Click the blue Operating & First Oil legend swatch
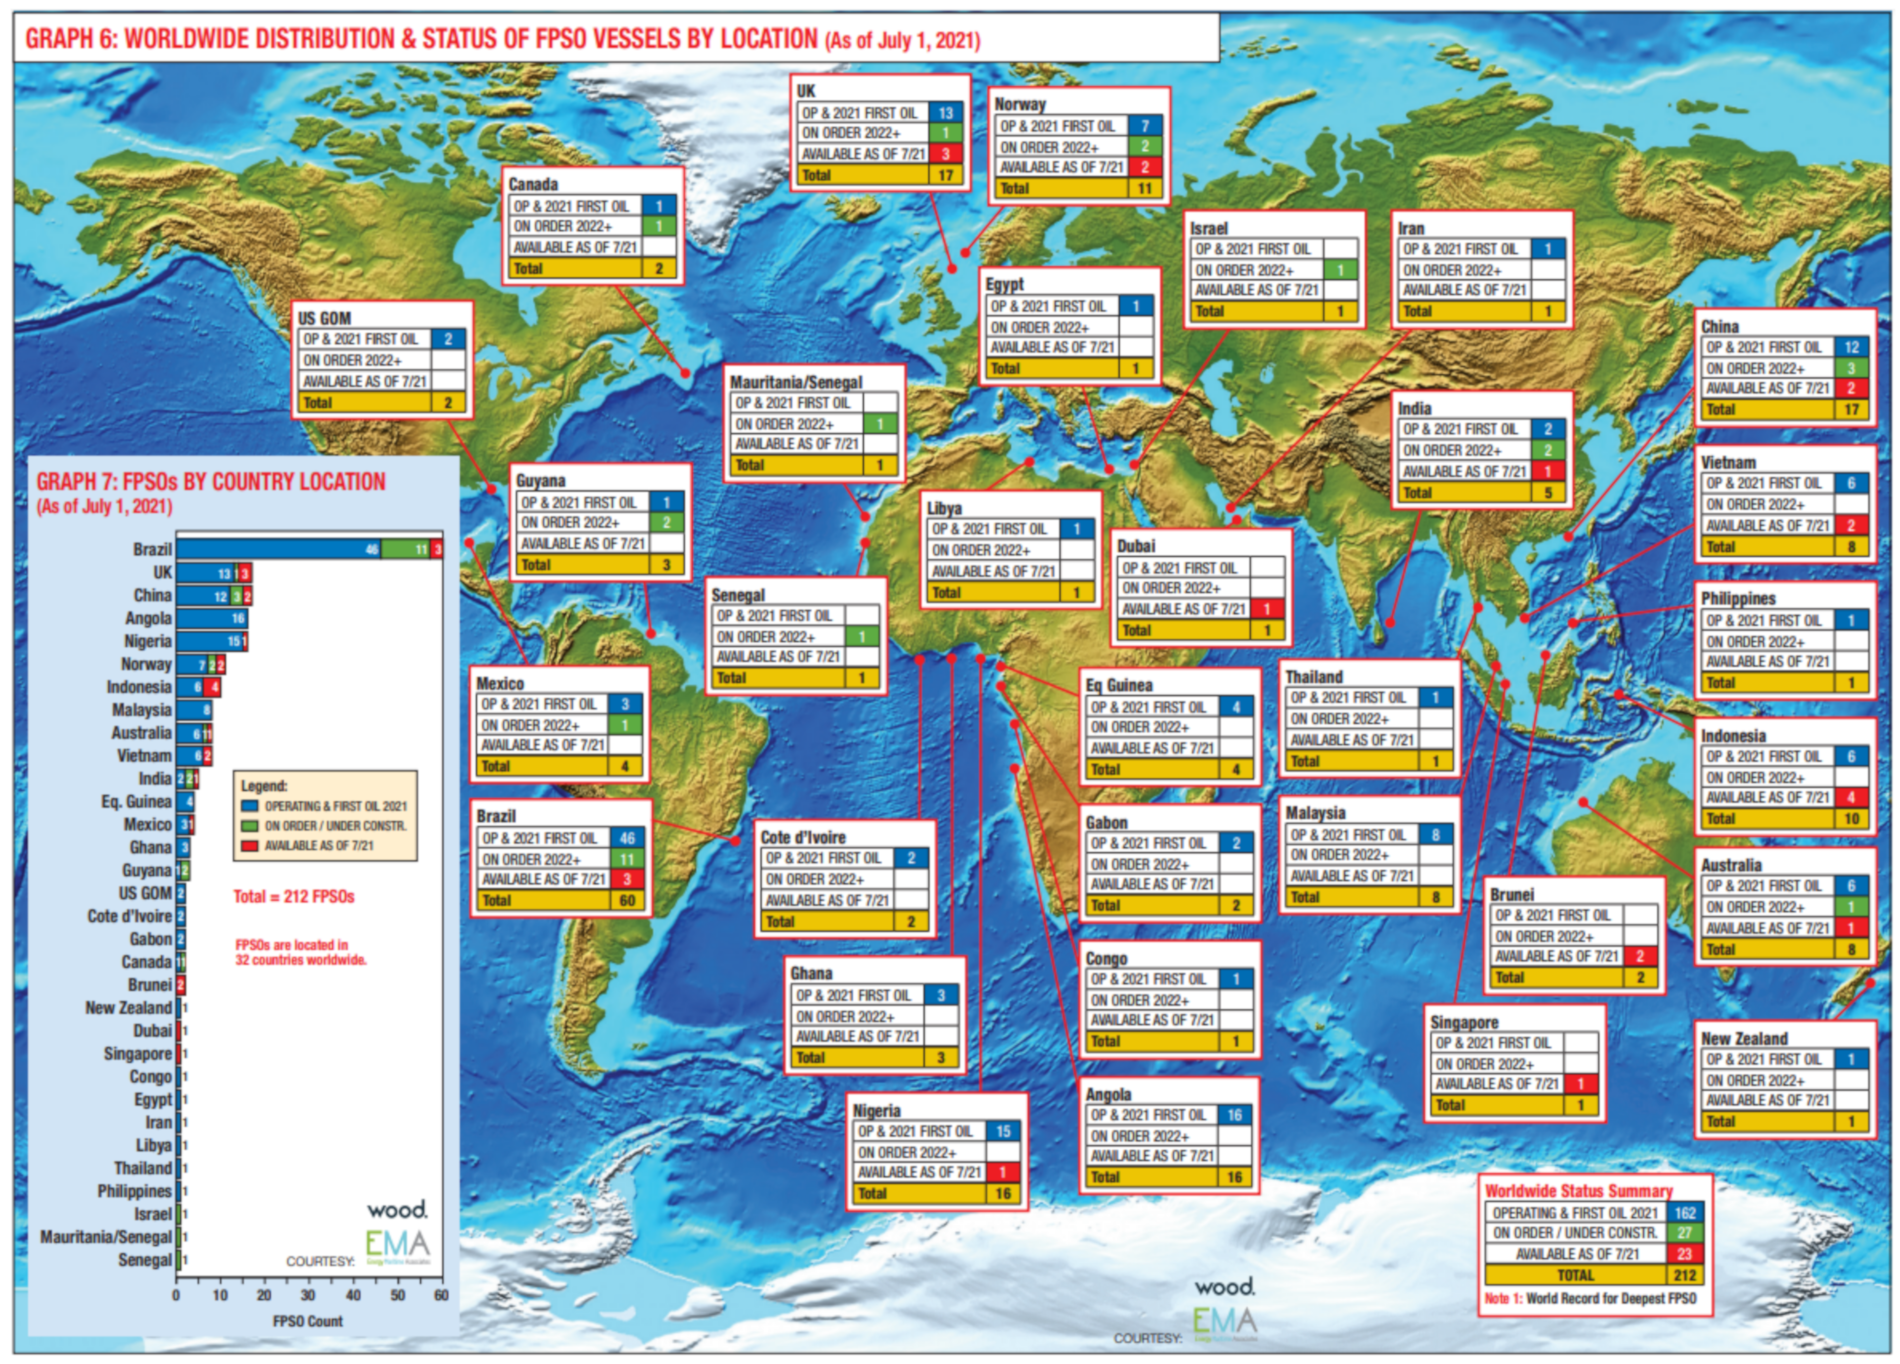 249,806
